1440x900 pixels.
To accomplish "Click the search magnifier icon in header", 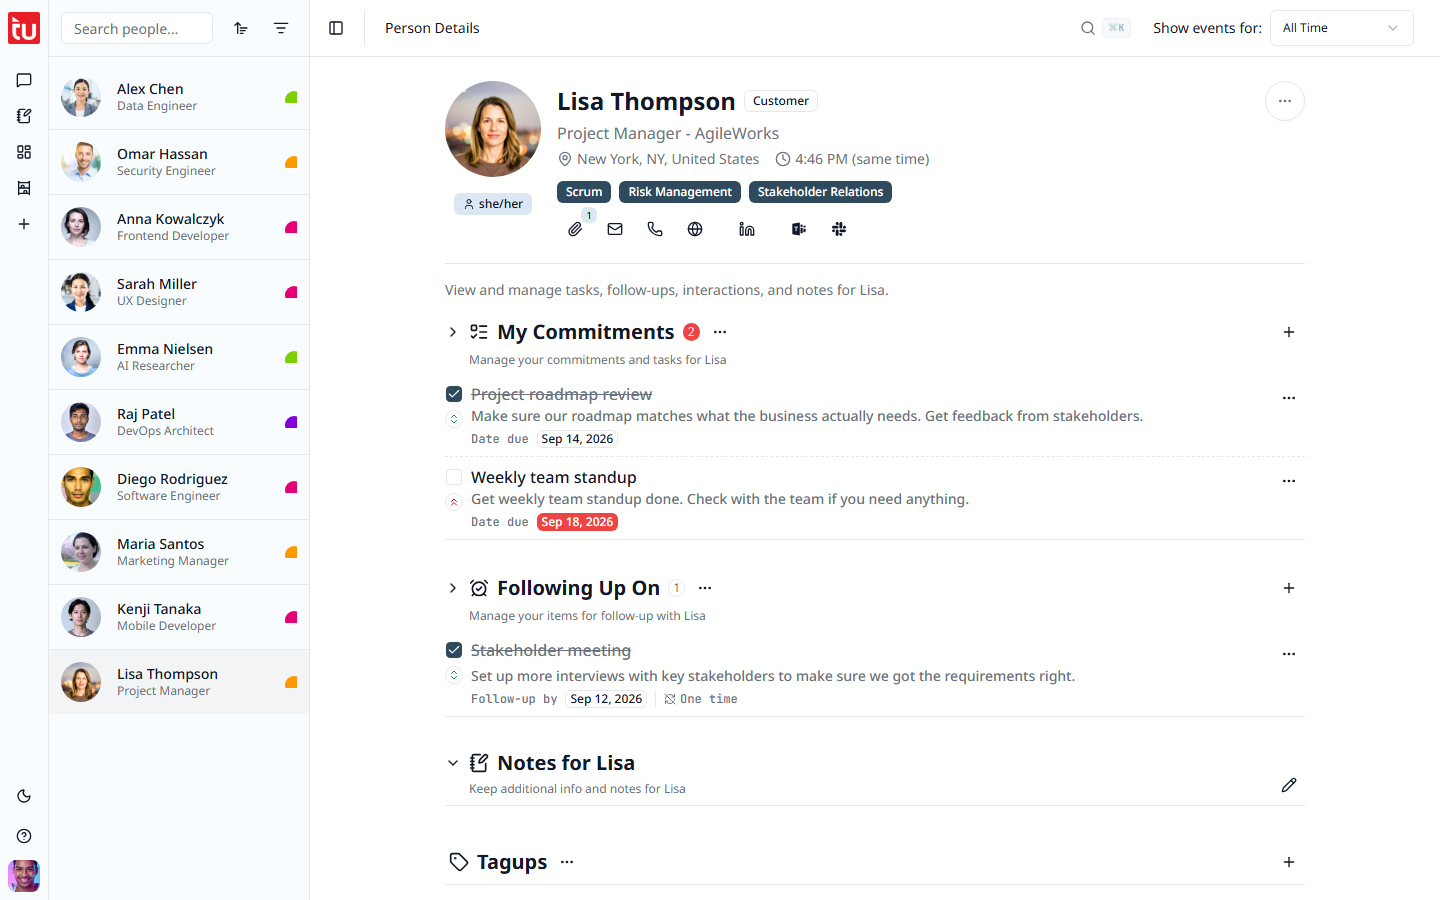I will (x=1088, y=28).
